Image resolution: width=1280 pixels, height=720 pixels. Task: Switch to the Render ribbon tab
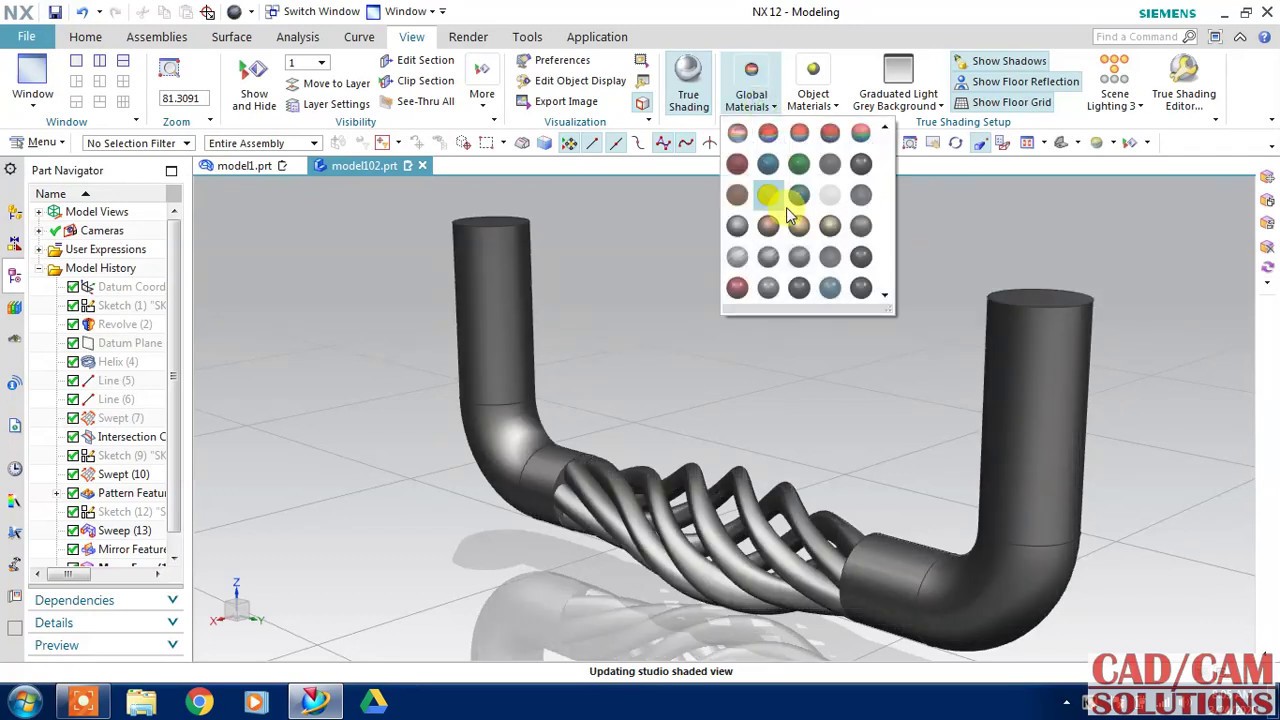tap(468, 37)
